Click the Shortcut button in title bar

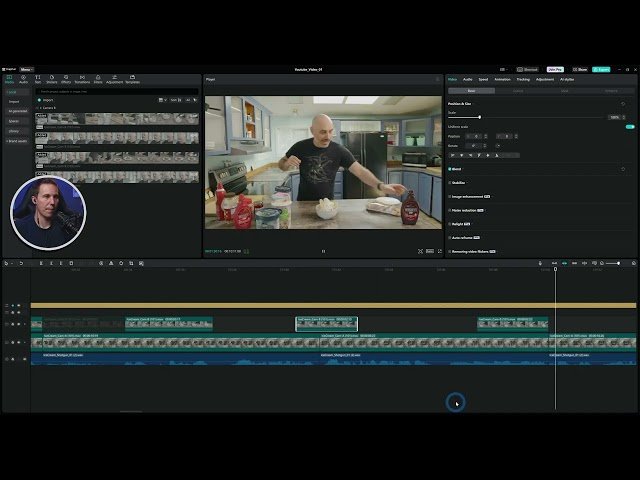point(527,69)
